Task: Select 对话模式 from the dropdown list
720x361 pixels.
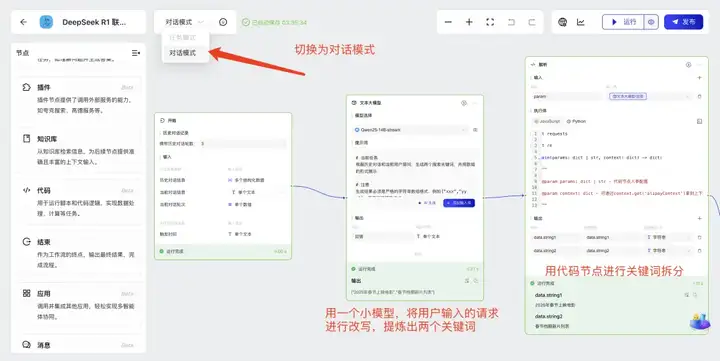Action: pyautogui.click(x=182, y=53)
